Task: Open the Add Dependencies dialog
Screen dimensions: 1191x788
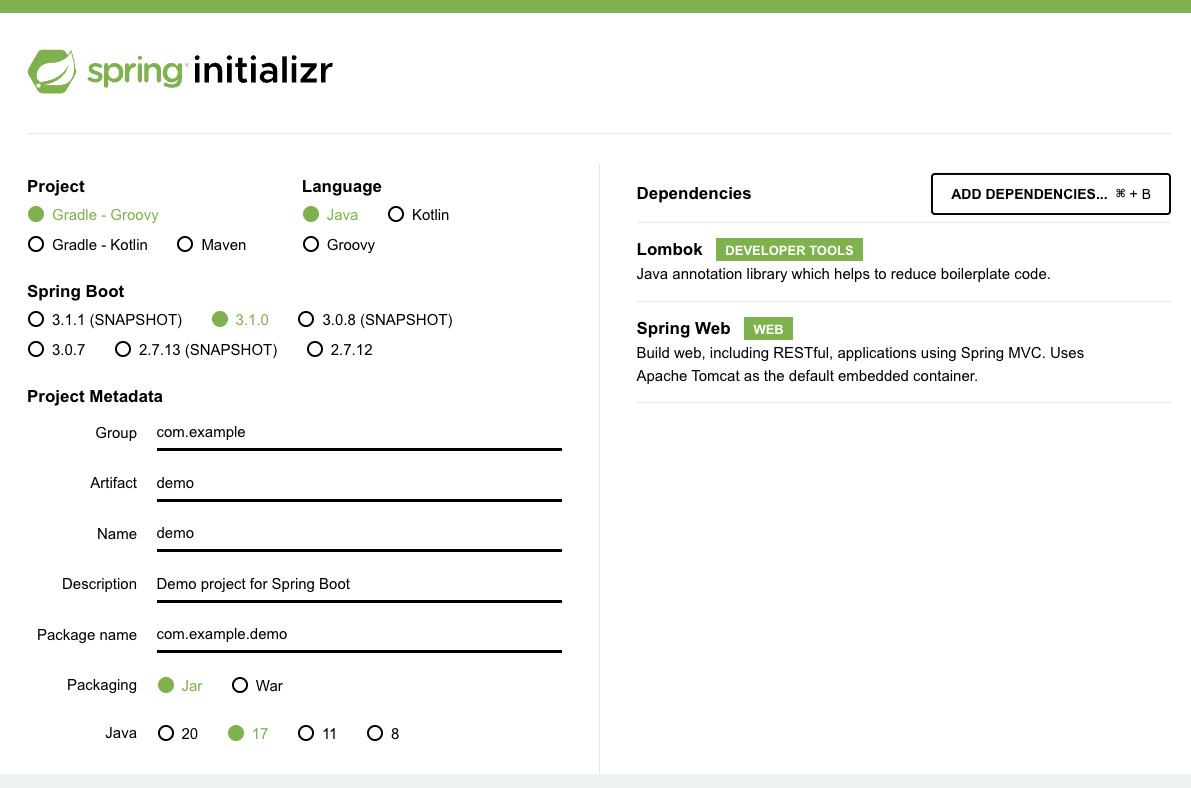Action: tap(1050, 194)
